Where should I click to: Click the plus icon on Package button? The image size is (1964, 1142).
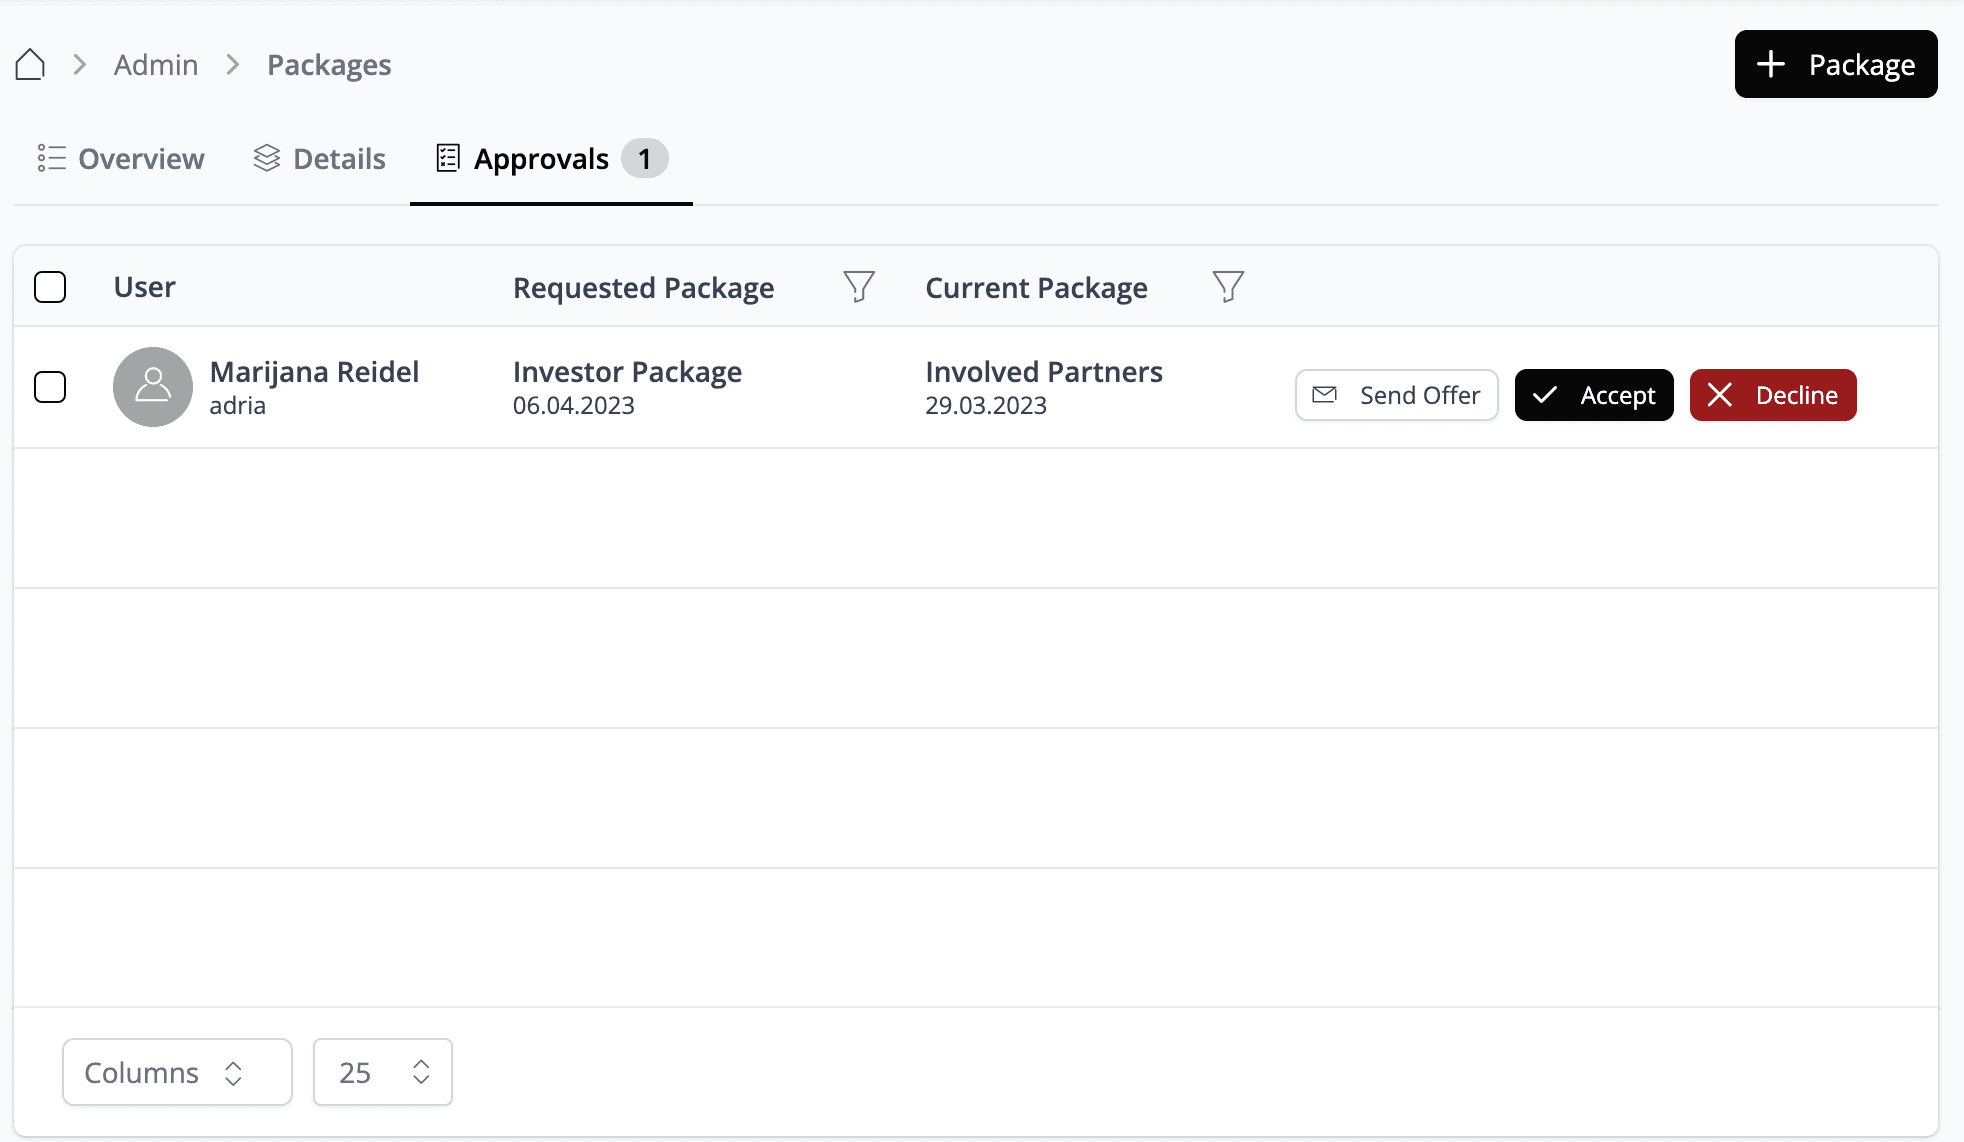(x=1771, y=64)
